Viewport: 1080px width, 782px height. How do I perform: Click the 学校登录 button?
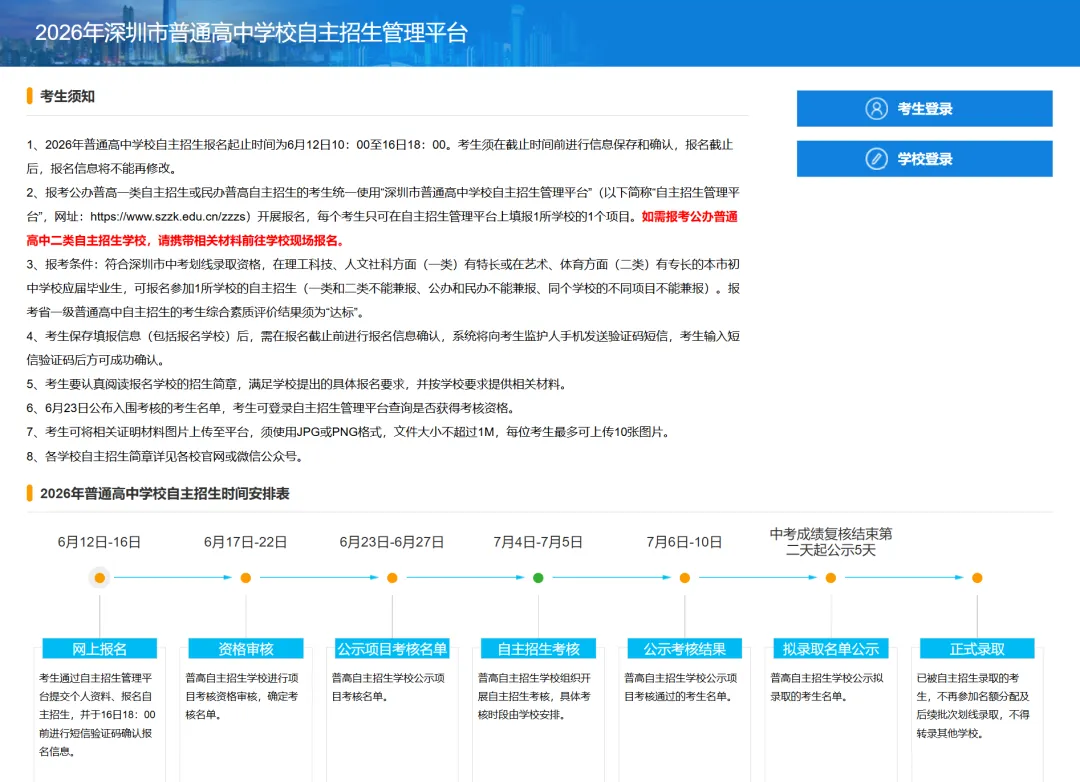coord(924,158)
